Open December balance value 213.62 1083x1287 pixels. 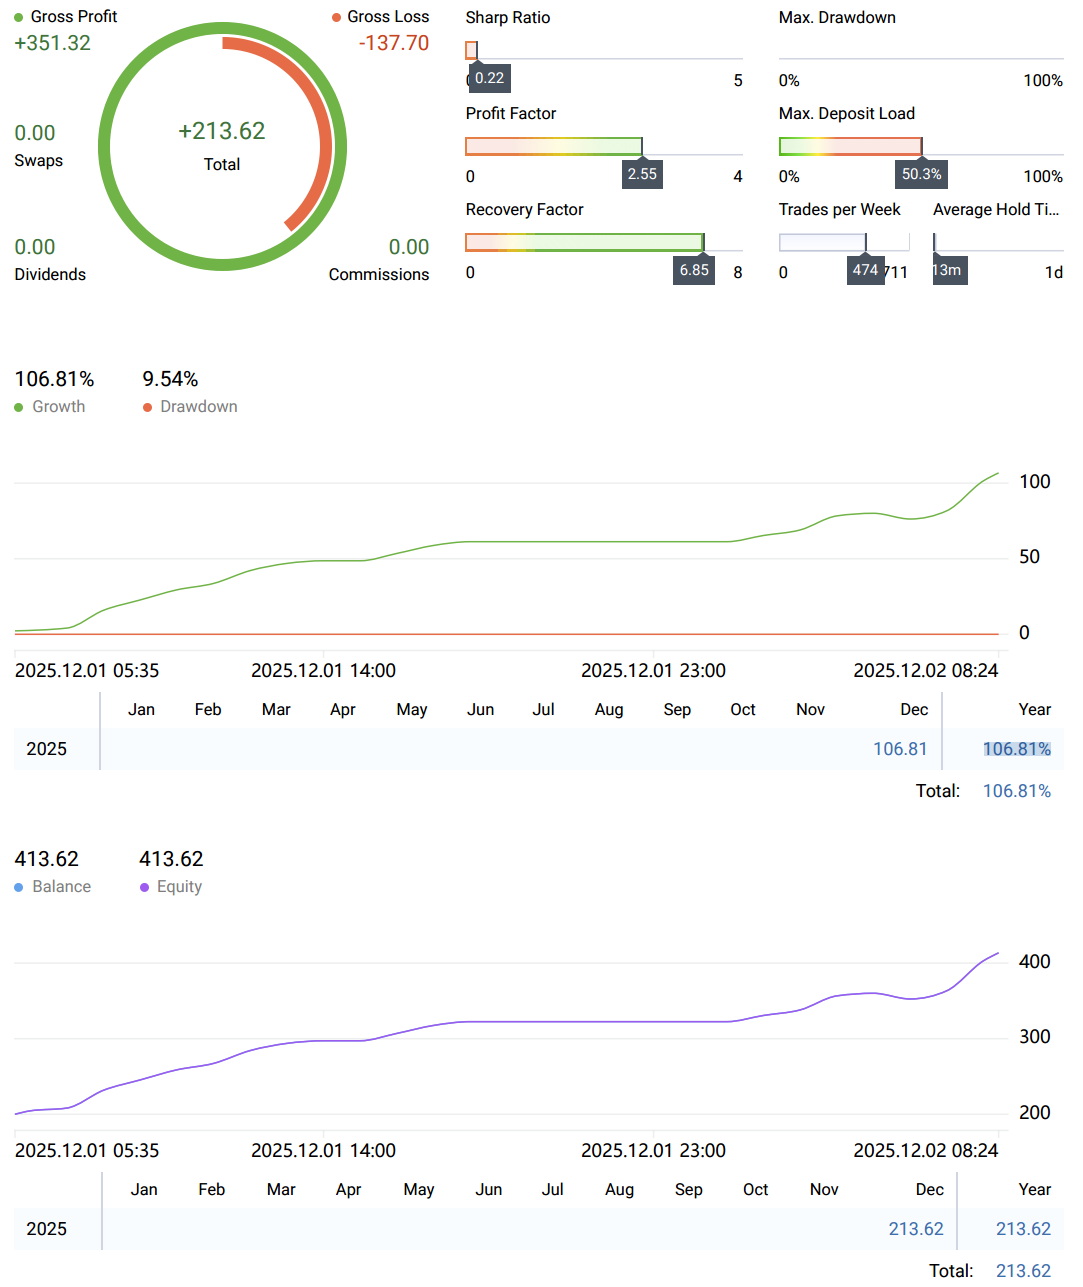[x=915, y=1229]
